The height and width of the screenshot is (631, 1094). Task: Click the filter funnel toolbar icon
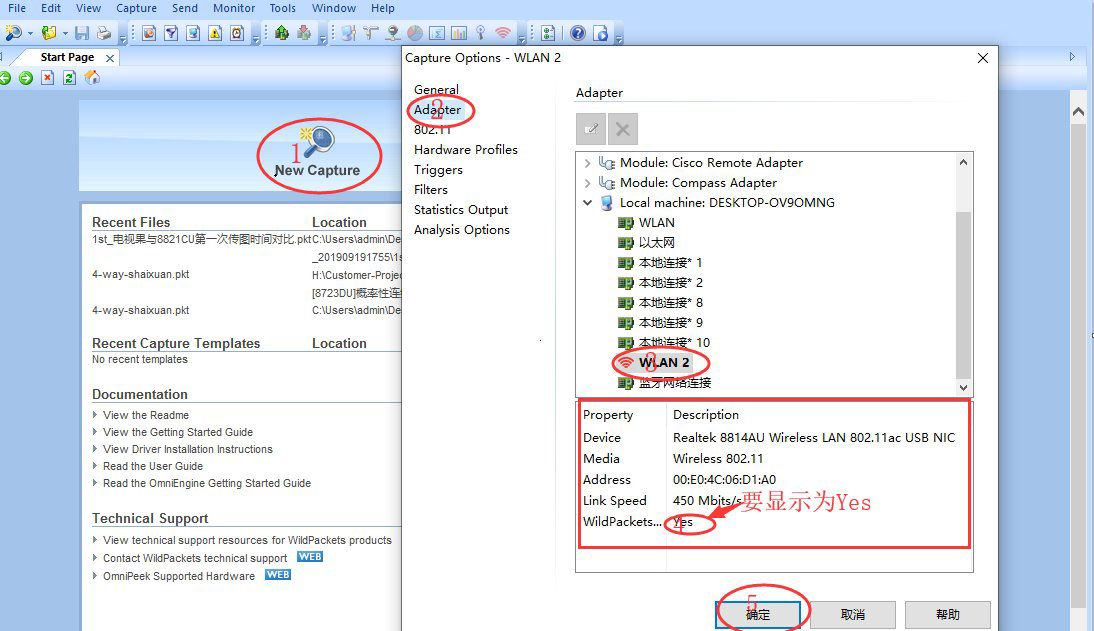click(x=171, y=33)
